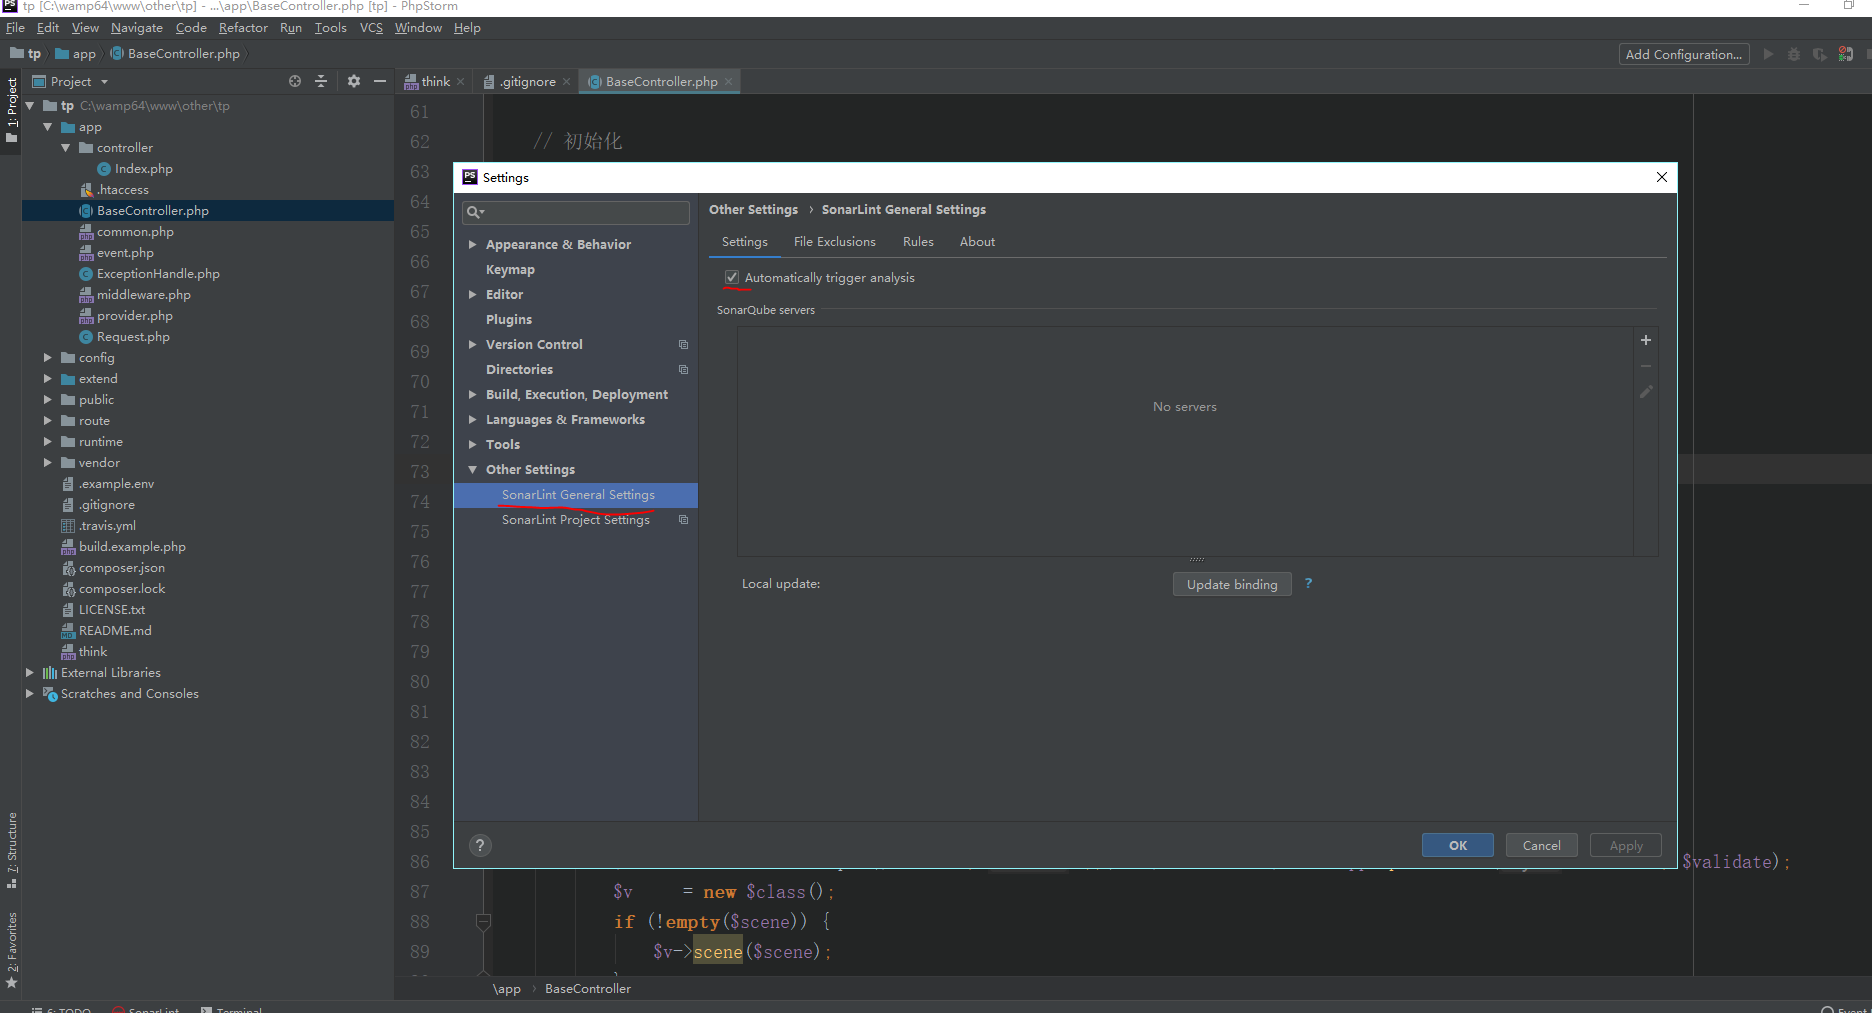Expand Languages & Frameworks settings
This screenshot has height=1013, width=1872.
(472, 419)
